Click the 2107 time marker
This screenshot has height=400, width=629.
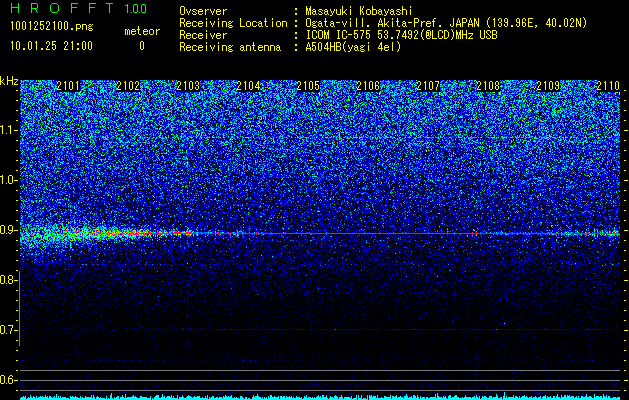click(x=428, y=86)
